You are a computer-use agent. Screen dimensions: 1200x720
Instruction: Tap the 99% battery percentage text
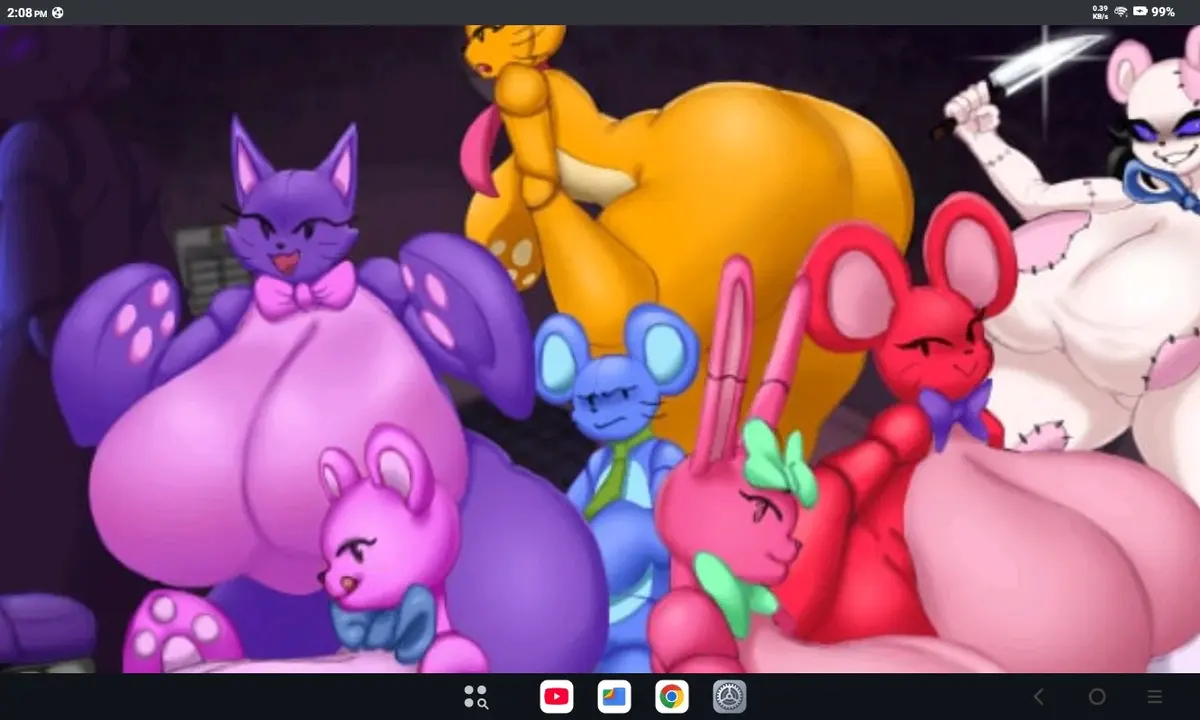pyautogui.click(x=1163, y=12)
